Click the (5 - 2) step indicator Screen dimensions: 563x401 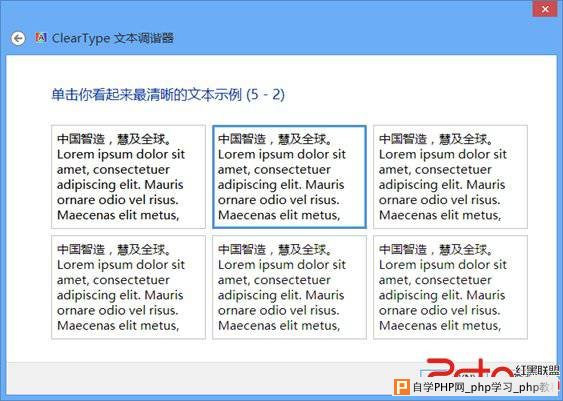pyautogui.click(x=266, y=95)
